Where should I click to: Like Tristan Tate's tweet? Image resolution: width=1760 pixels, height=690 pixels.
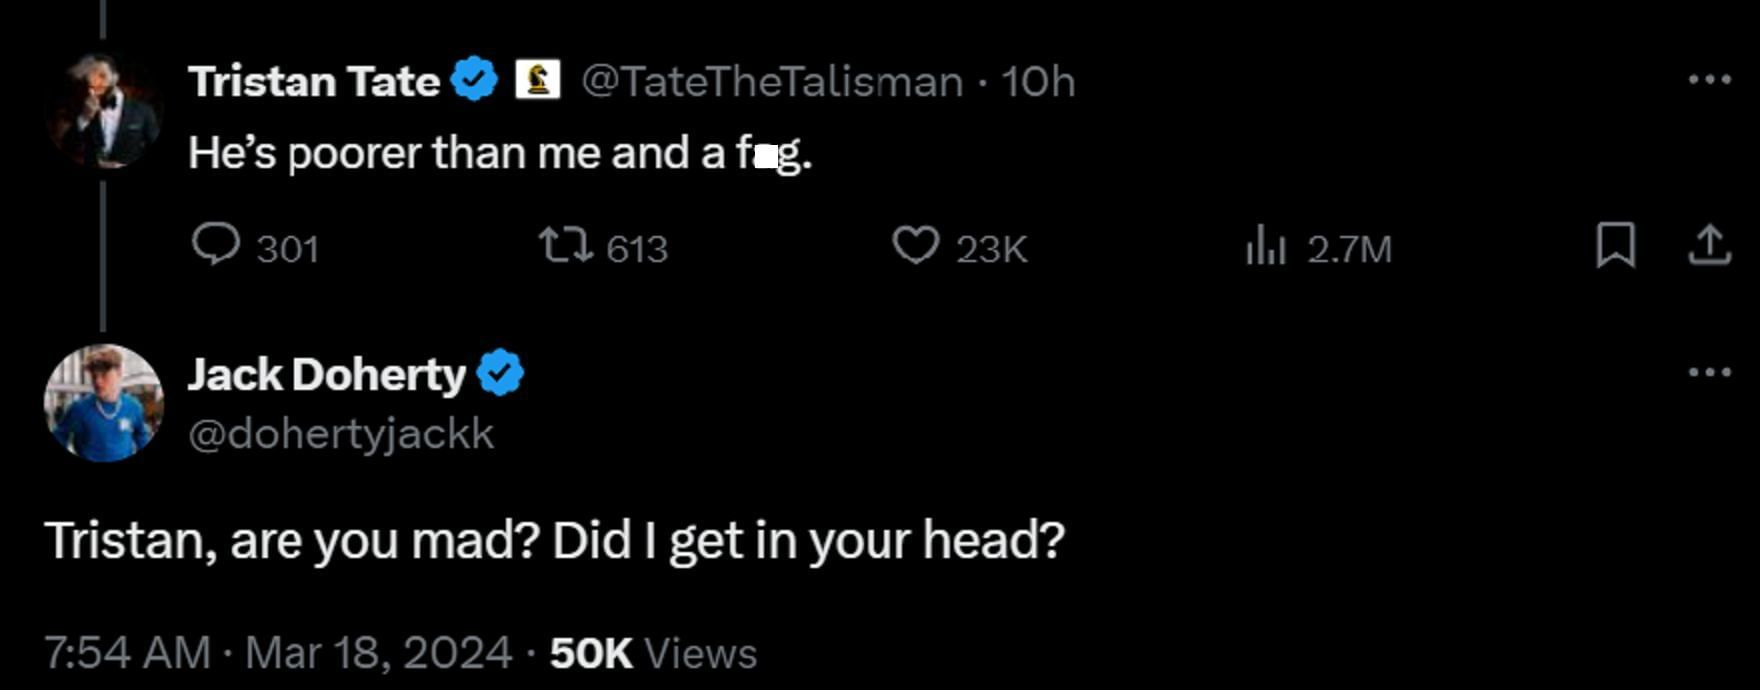[x=915, y=245]
